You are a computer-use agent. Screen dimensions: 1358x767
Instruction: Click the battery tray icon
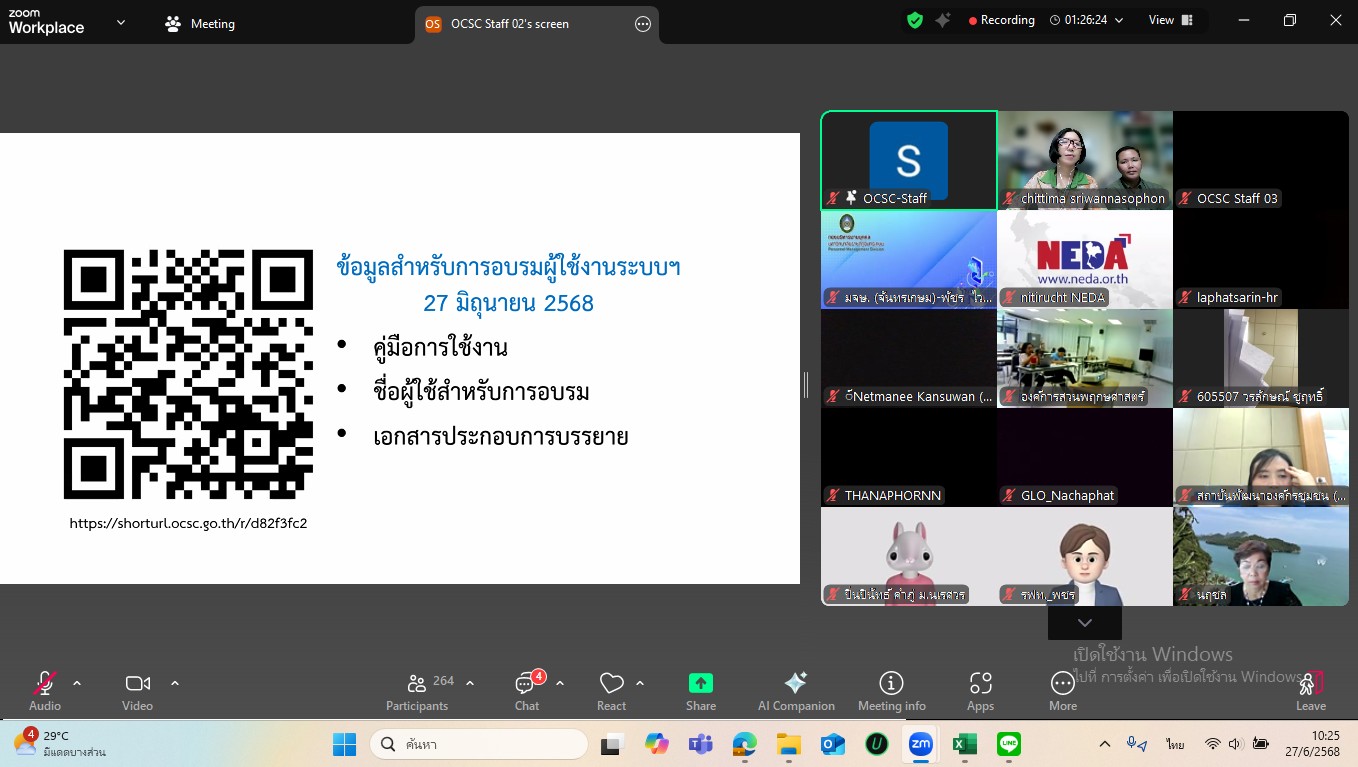(1261, 744)
